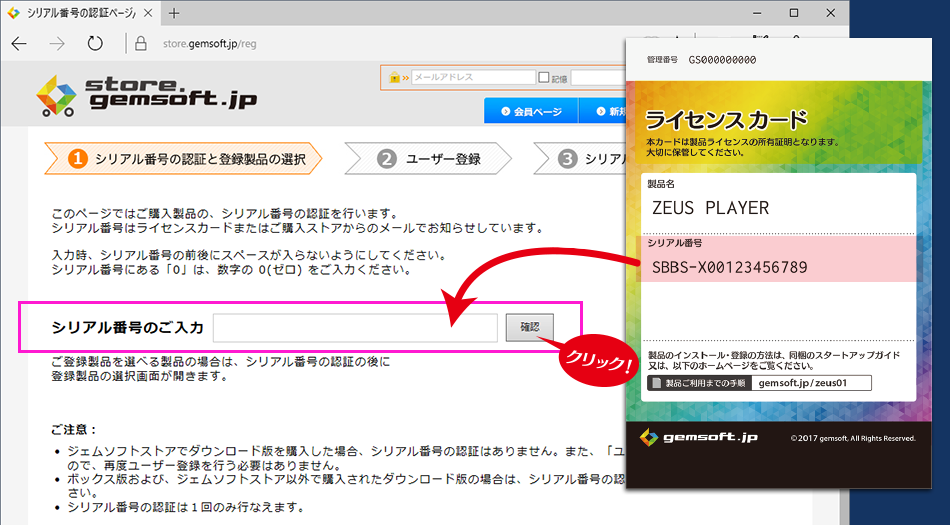950x525 pixels.
Task: Click the padlock icon in the address bar
Action: tap(141, 44)
